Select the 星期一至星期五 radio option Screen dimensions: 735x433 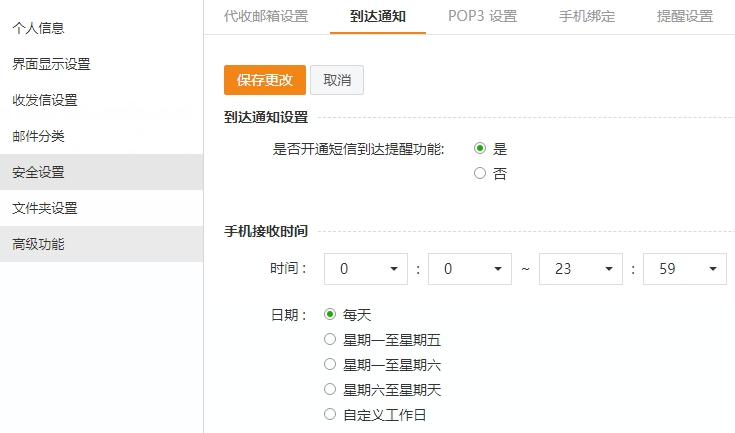click(331, 339)
